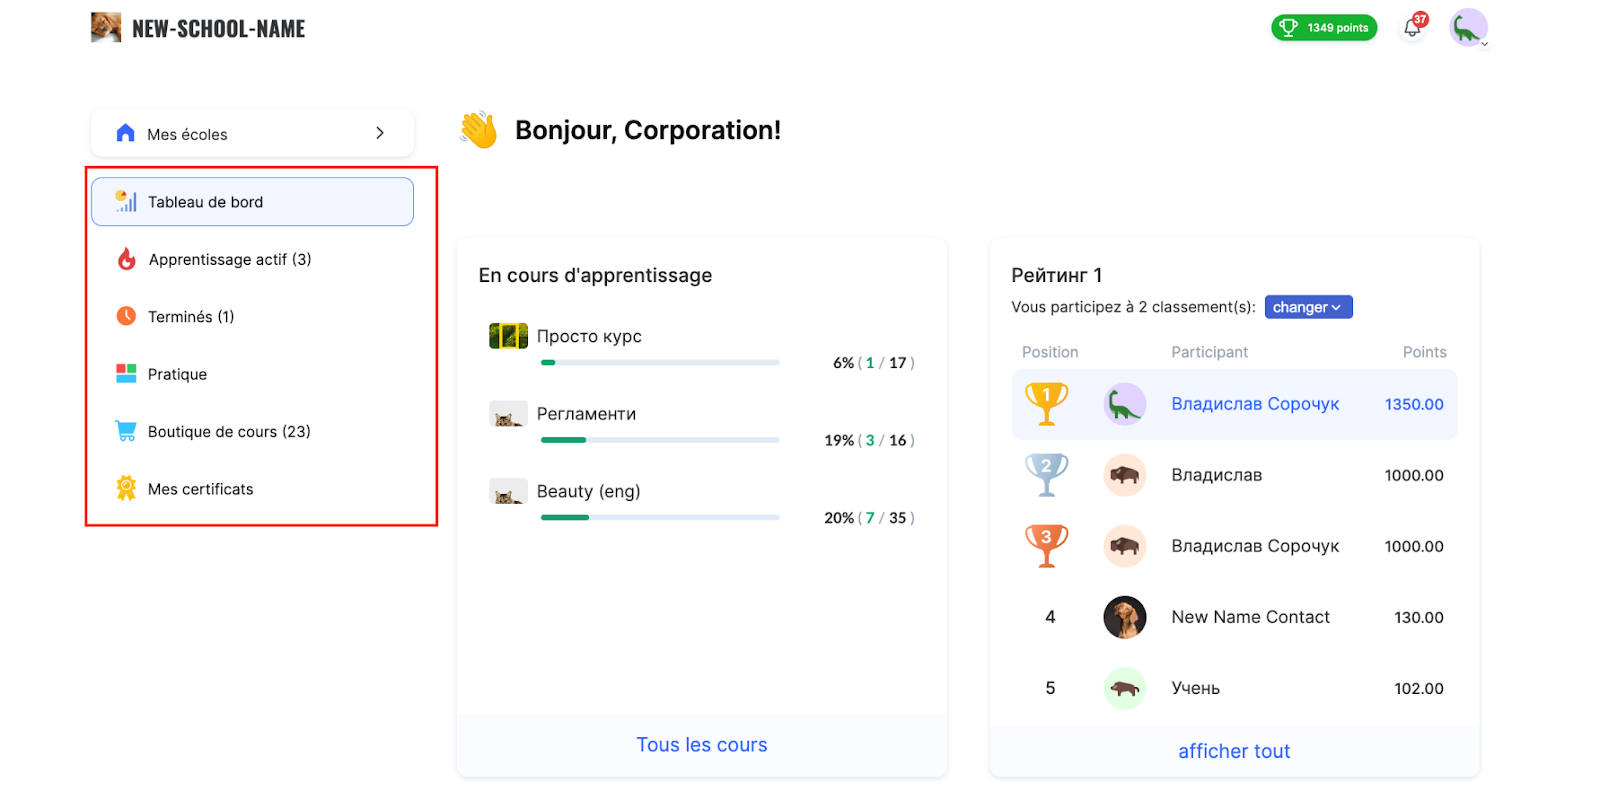Expand the Mes écoles chevron arrow

380,133
